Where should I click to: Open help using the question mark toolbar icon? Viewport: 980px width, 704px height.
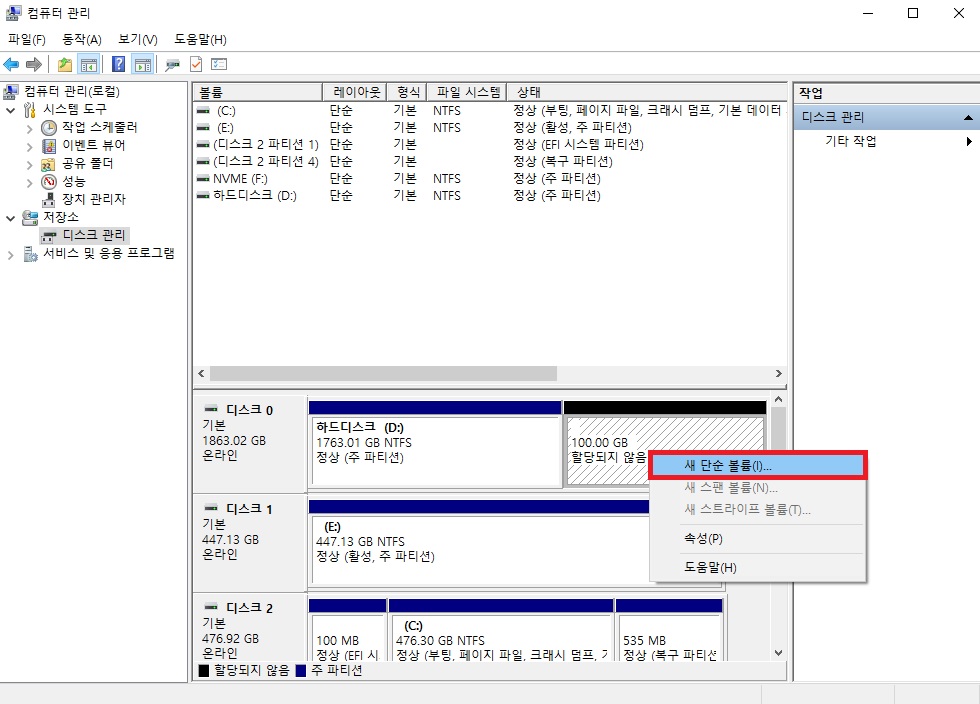coord(119,64)
